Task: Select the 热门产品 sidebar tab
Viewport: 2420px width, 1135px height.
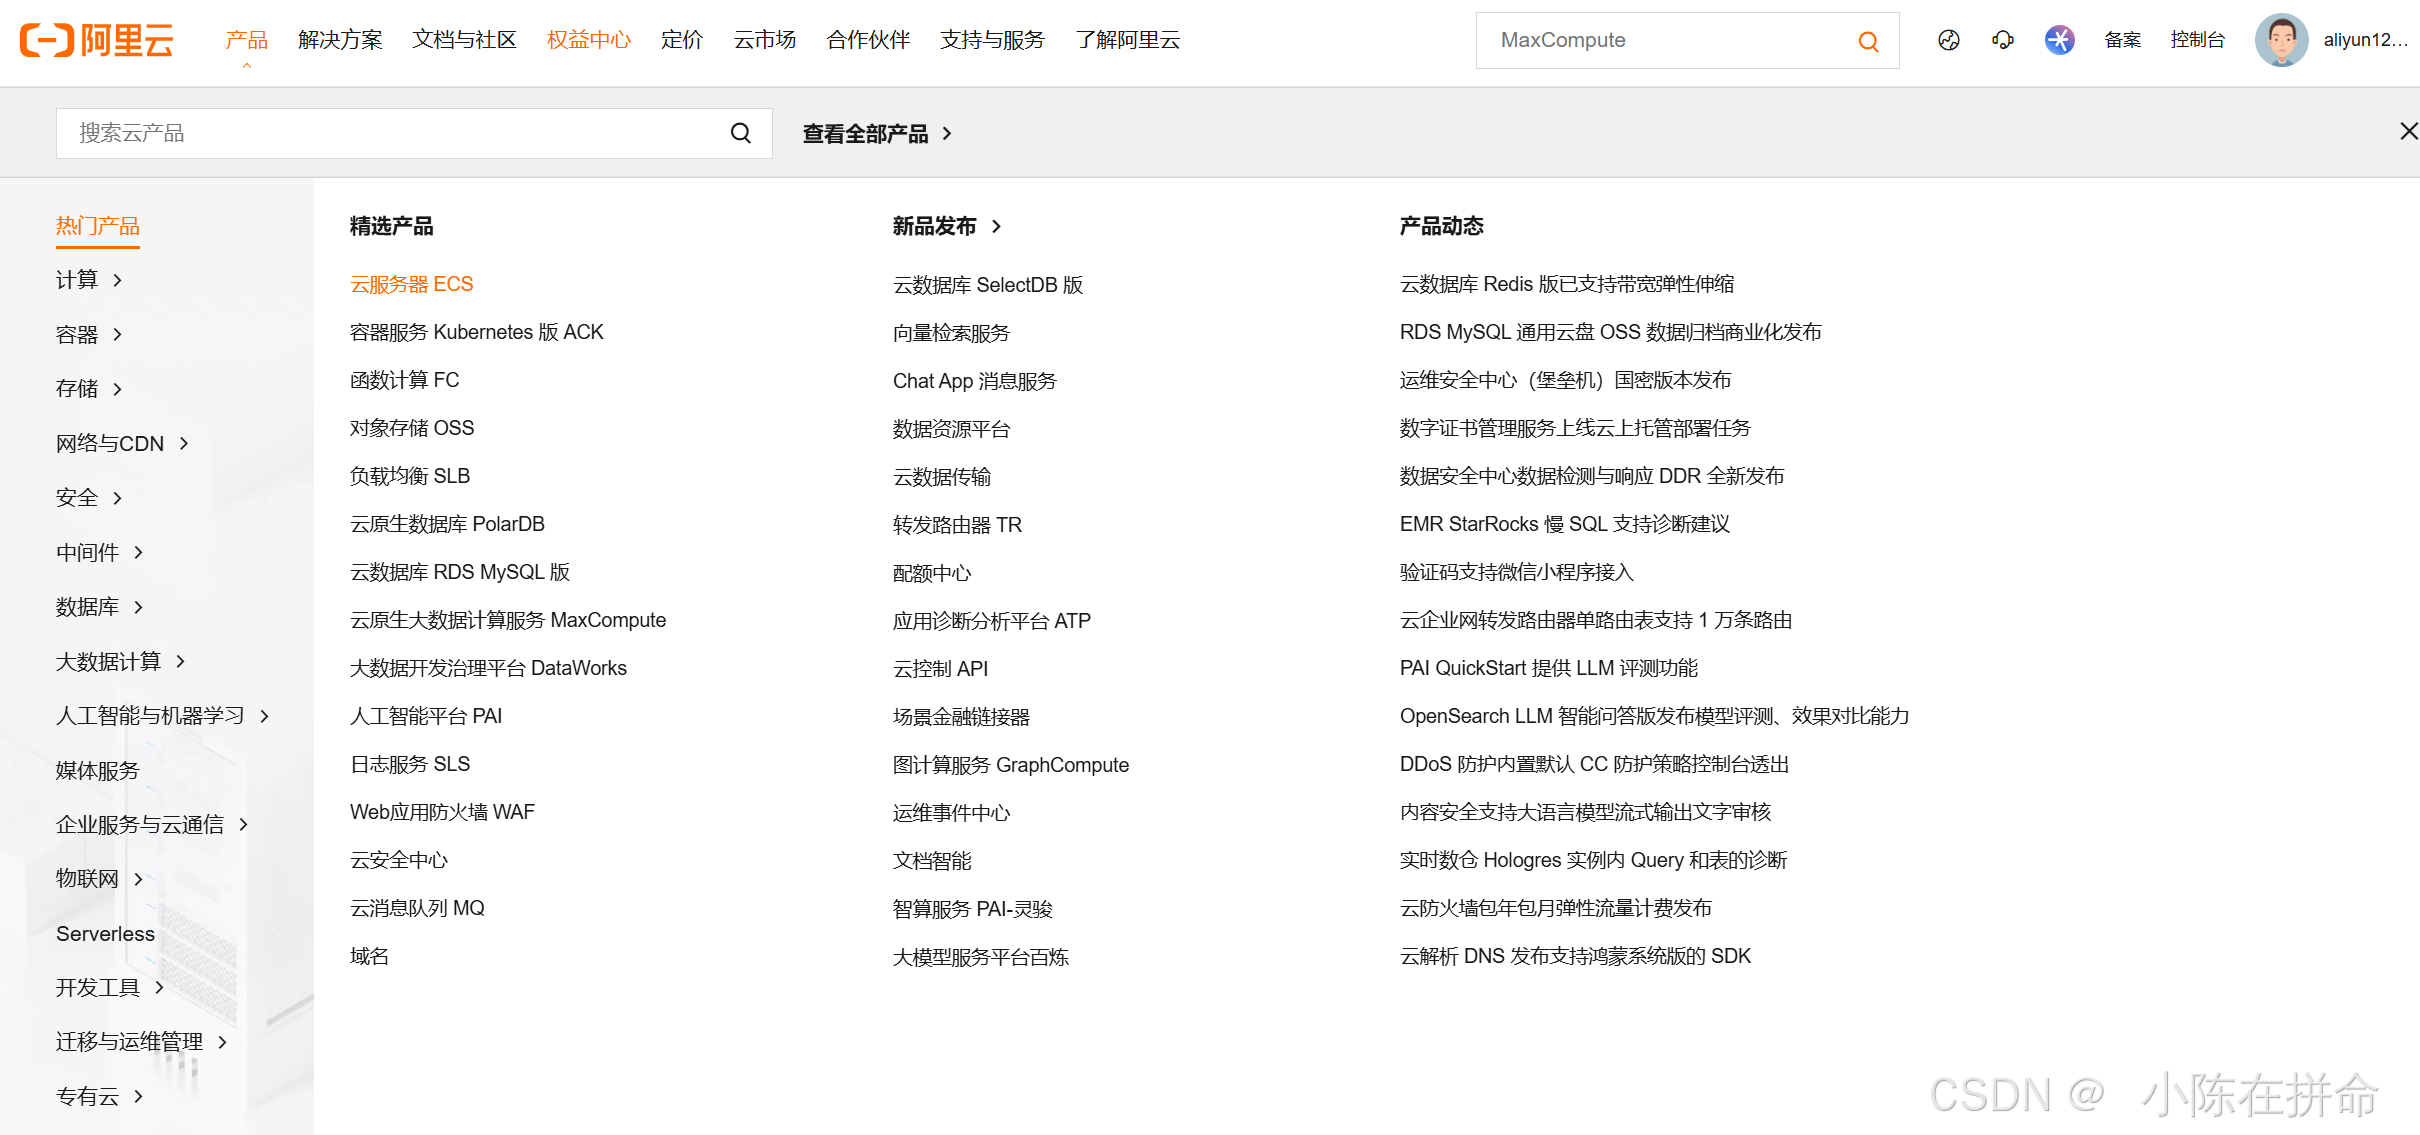Action: pos(98,226)
